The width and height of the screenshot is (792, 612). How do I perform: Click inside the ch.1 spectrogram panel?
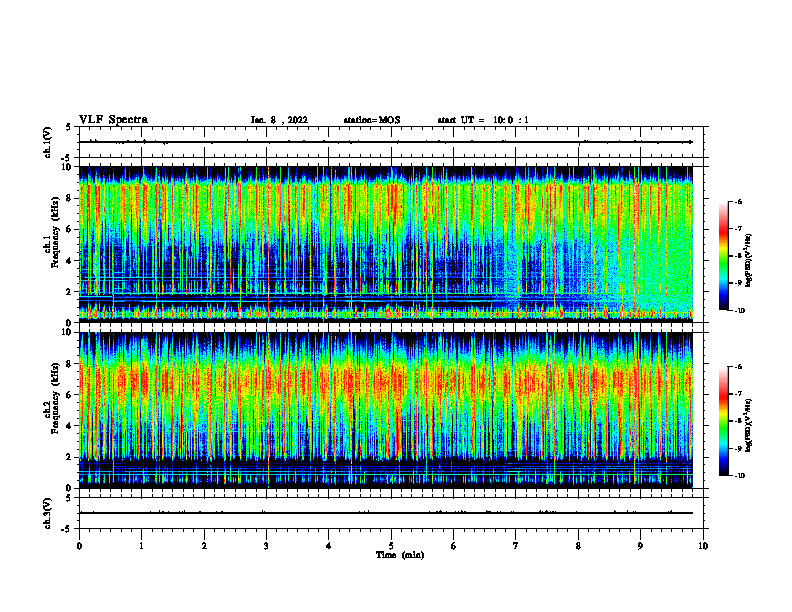click(x=386, y=244)
